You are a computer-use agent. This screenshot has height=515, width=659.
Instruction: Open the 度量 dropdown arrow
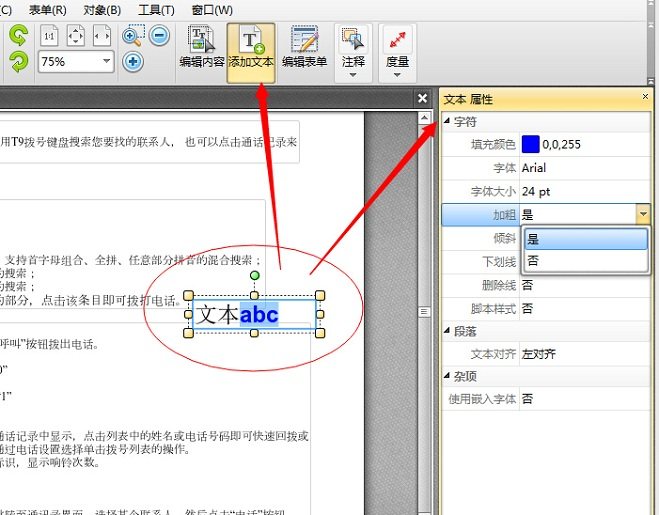click(x=397, y=75)
